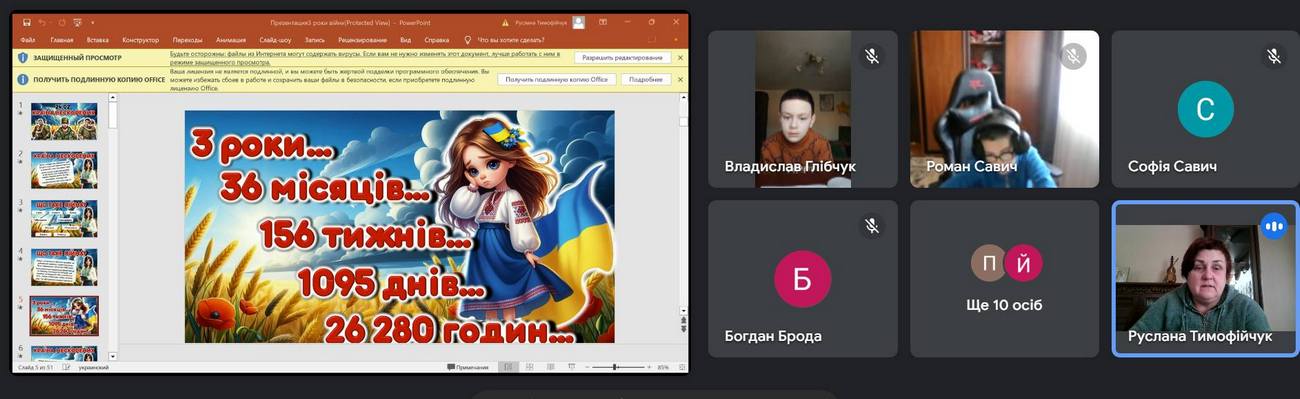This screenshot has width=1300, height=399.
Task: Expand the 'Ще 10 осіб' participants tile
Action: click(1004, 278)
